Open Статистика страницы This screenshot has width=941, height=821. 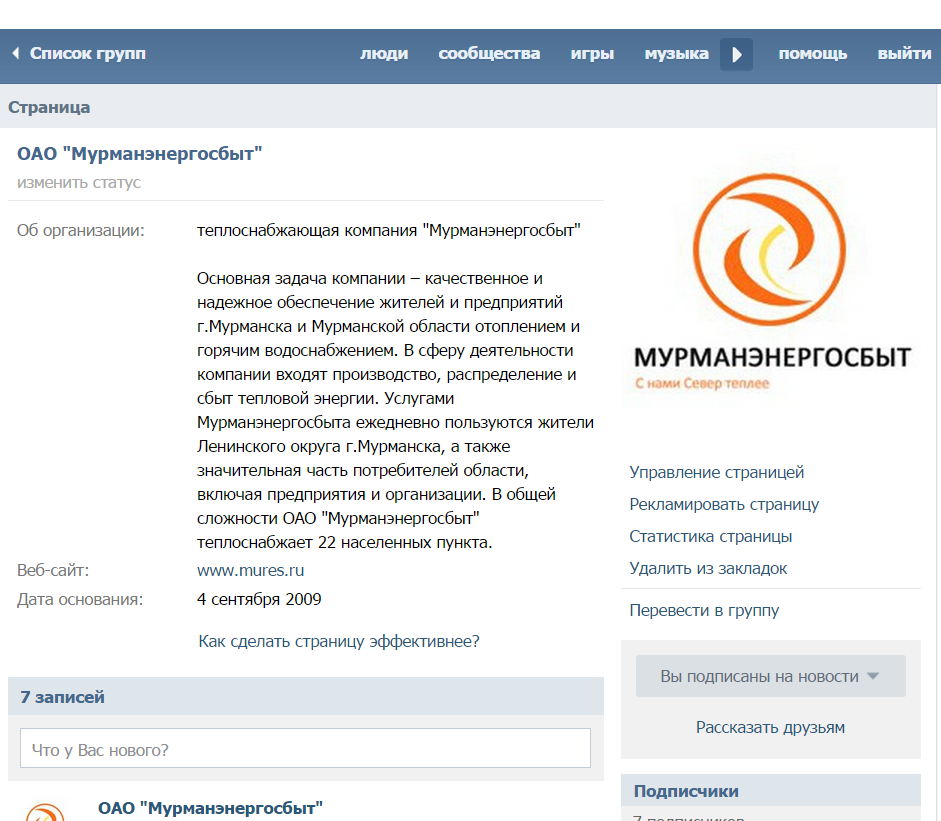pyautogui.click(x=711, y=537)
